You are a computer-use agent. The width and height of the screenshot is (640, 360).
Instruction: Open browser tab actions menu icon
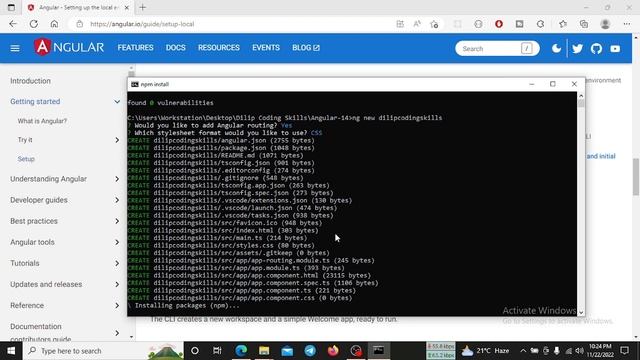11,7
